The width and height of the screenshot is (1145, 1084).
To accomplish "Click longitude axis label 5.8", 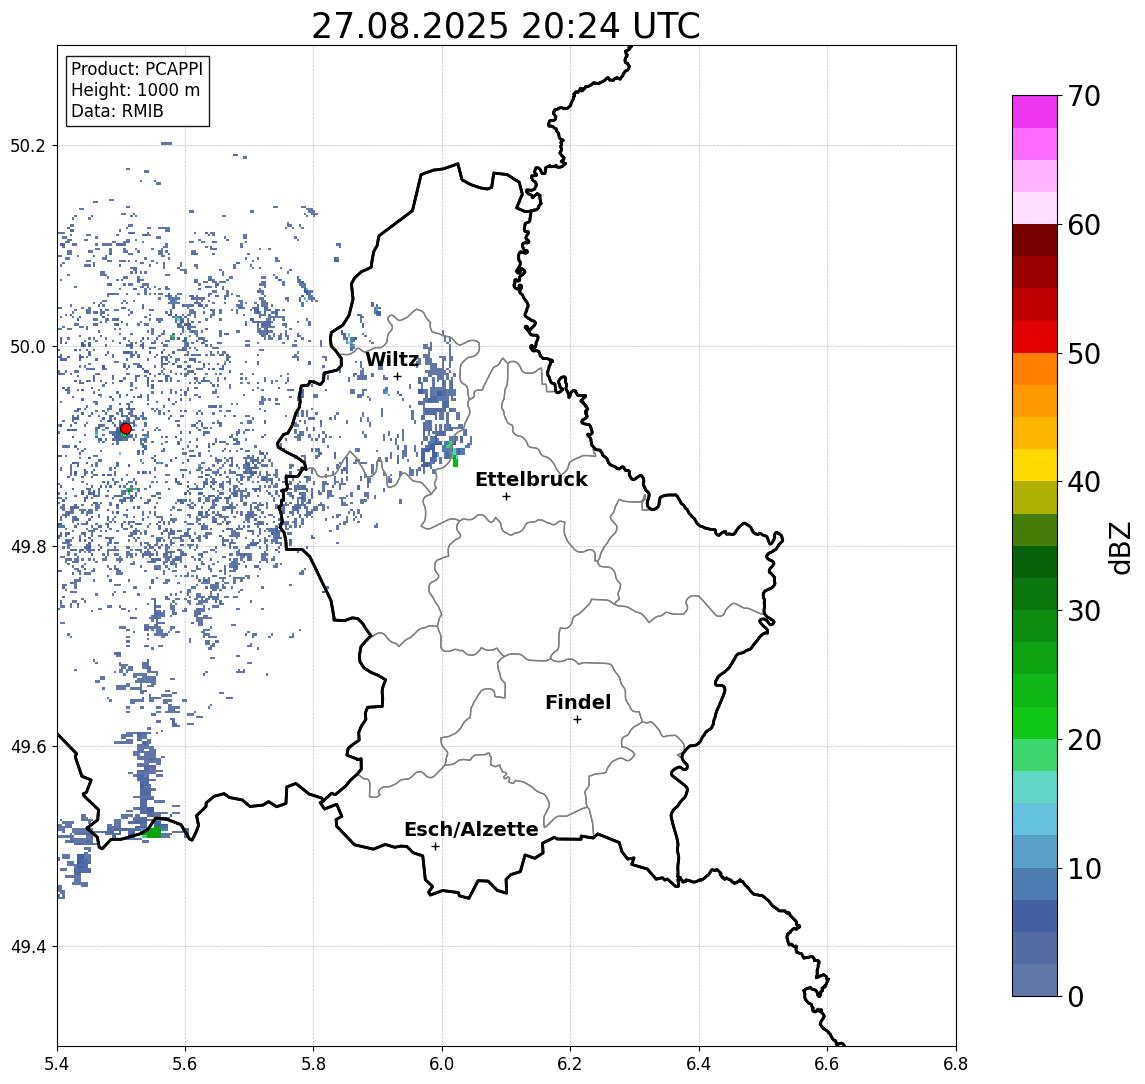I will pos(314,1064).
